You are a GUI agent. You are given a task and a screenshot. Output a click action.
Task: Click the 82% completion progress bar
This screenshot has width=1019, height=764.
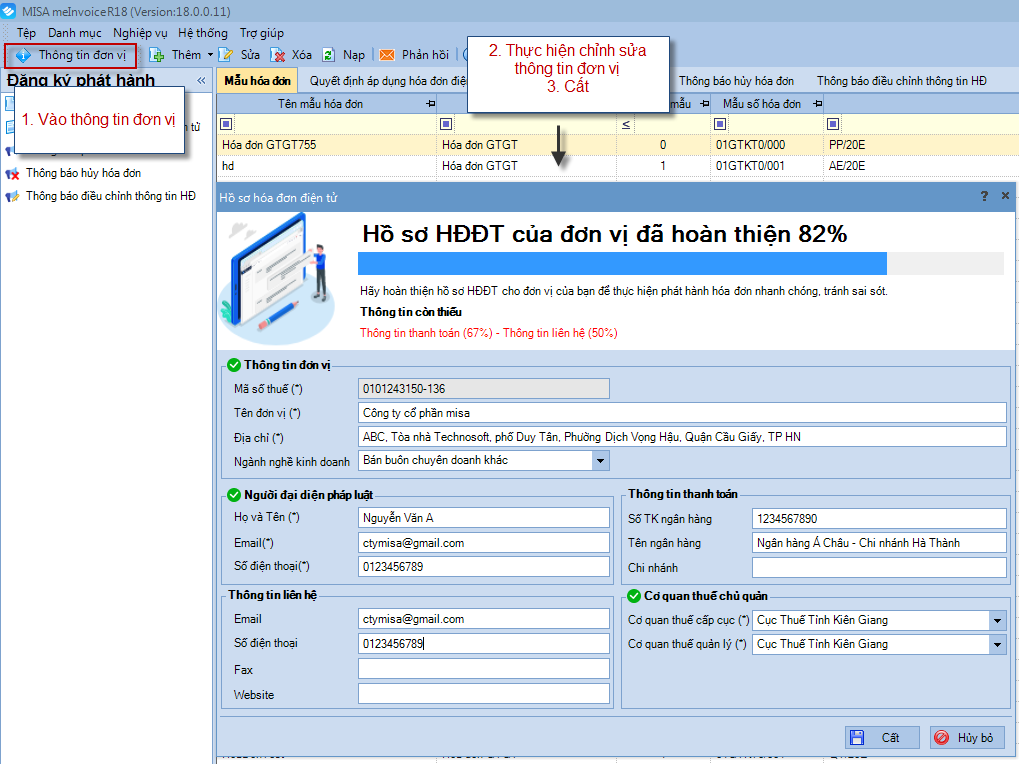(x=680, y=264)
